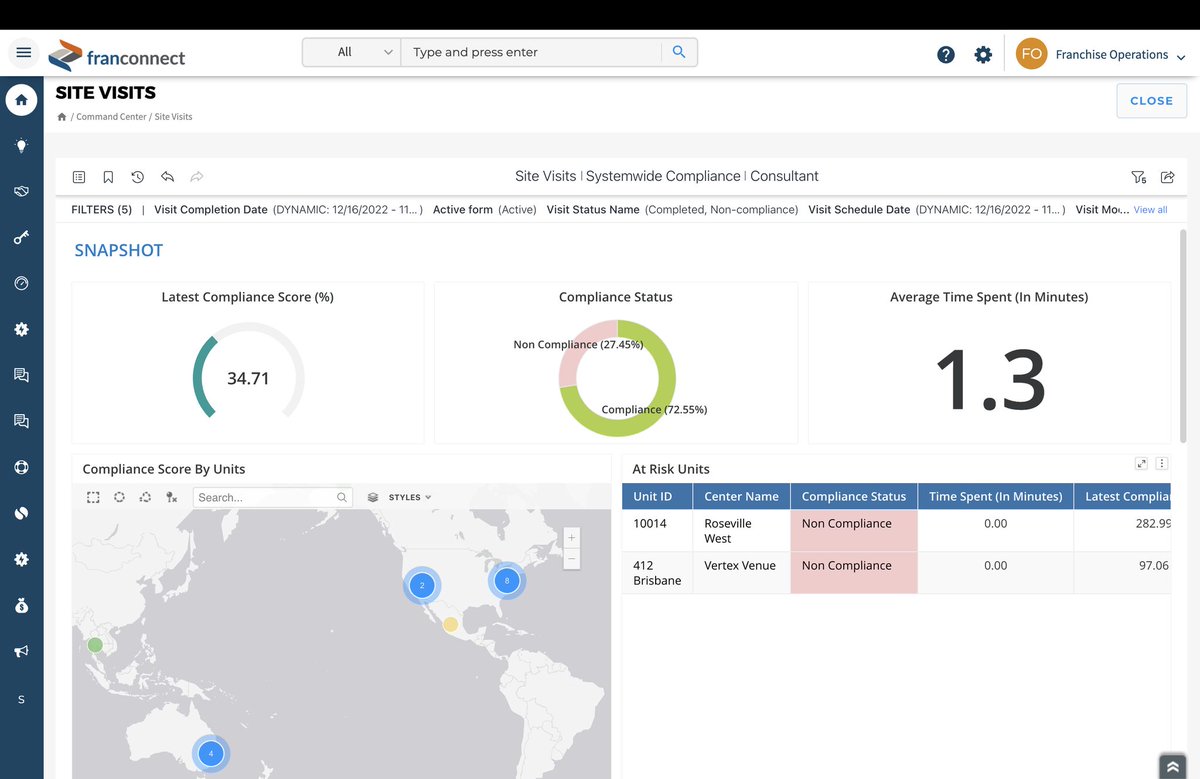Sort by the Center Name column header
The width and height of the screenshot is (1200, 779).
[x=741, y=496]
